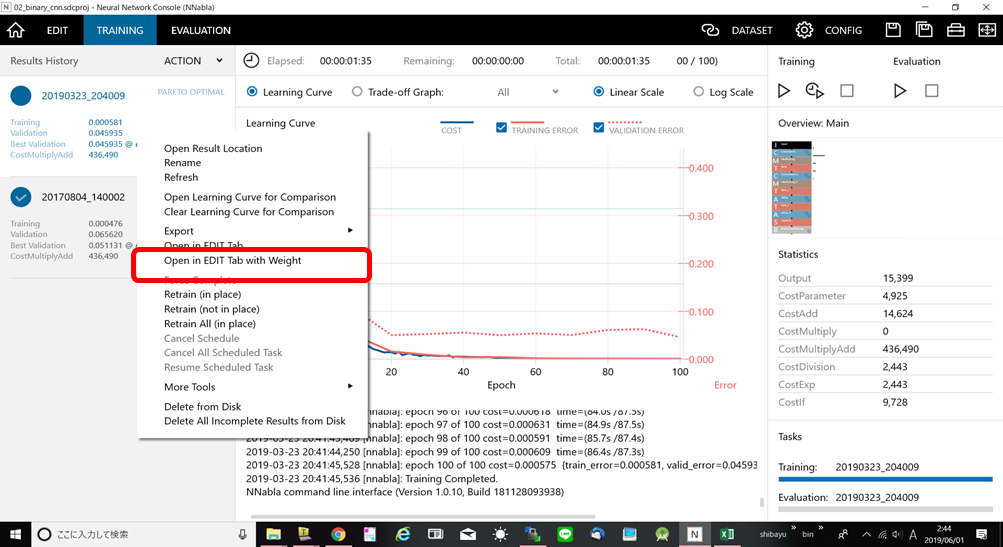Open the Thunderbird taskbar icon
1003x547 pixels.
pos(597,534)
